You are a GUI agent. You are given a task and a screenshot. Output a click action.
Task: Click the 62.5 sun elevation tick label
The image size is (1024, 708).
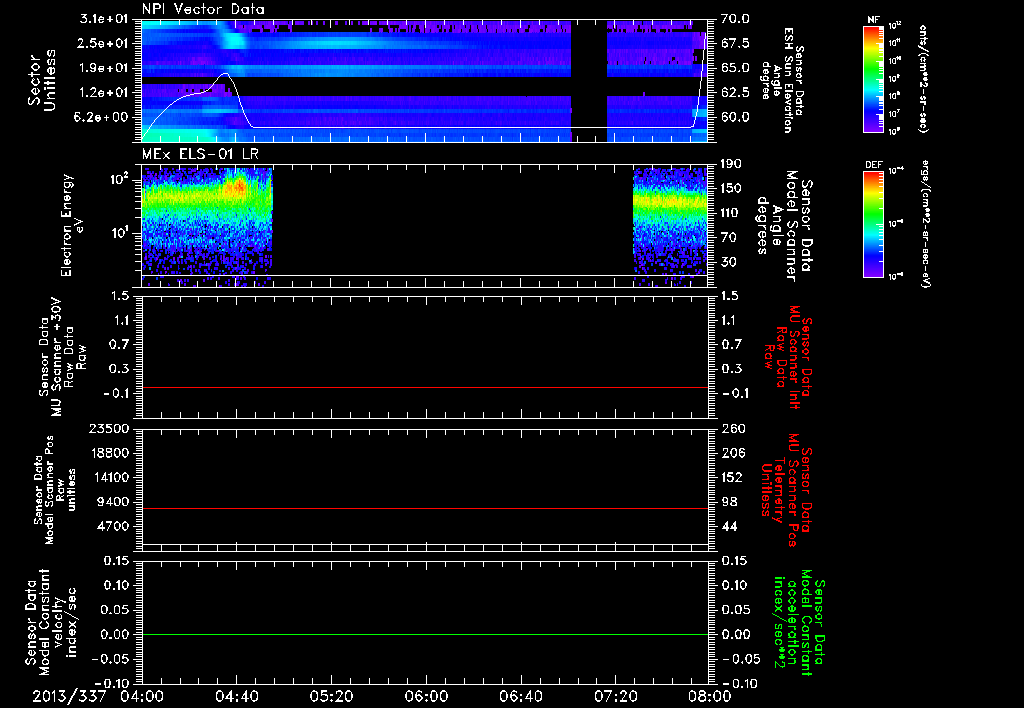pyautogui.click(x=735, y=93)
